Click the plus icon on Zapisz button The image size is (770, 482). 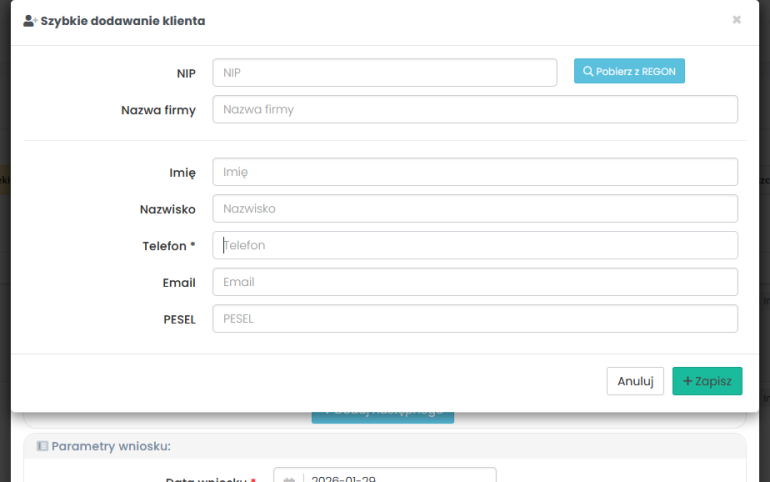tap(687, 381)
